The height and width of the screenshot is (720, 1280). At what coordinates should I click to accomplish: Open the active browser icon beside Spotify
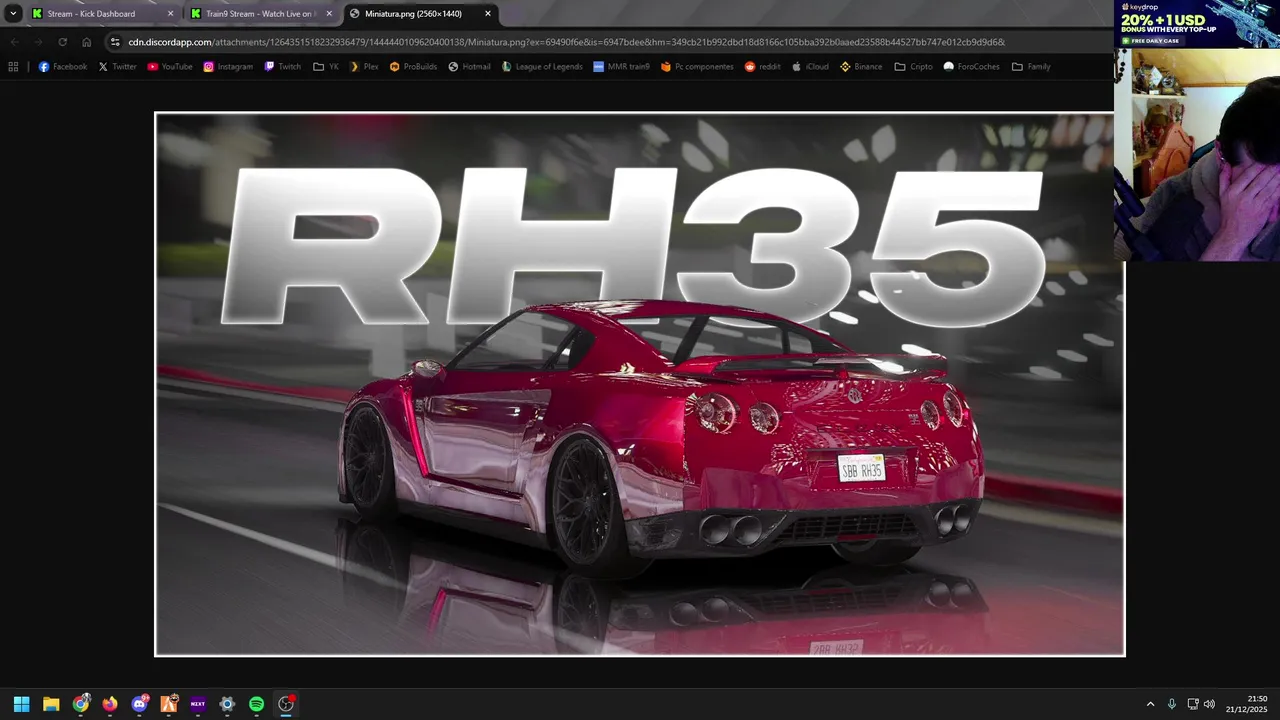[286, 704]
